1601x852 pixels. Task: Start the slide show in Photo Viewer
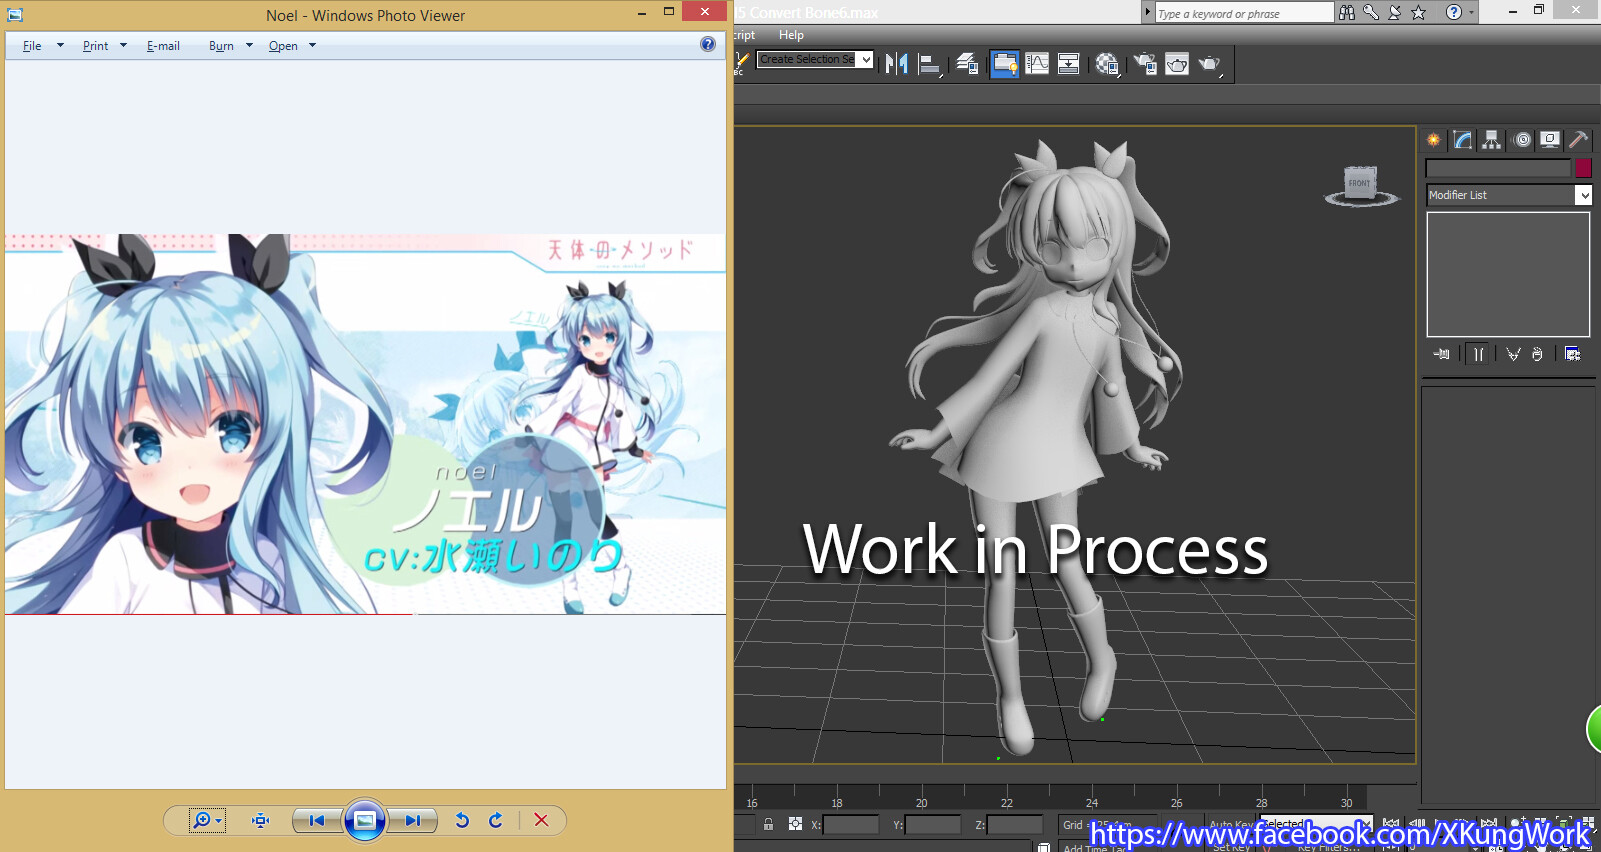point(365,821)
